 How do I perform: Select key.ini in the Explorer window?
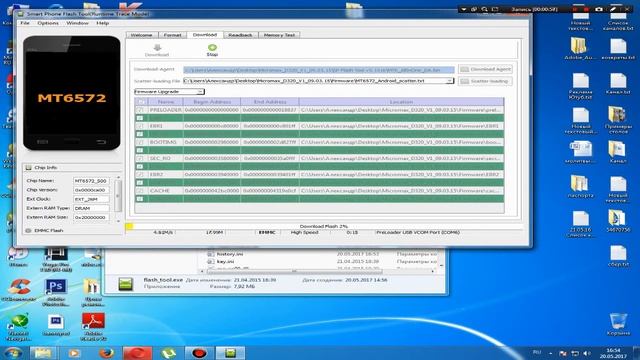point(225,261)
